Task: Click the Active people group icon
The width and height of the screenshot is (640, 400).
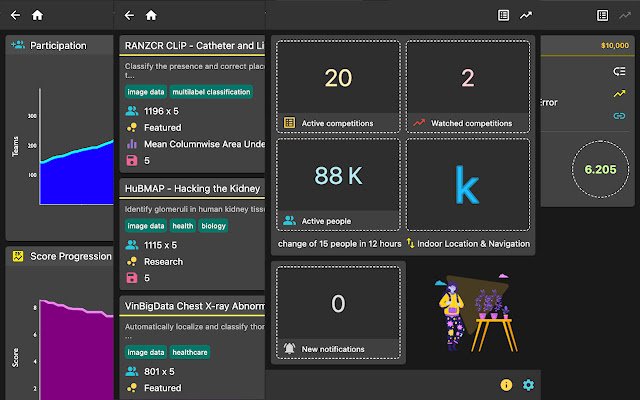Action: pos(289,220)
